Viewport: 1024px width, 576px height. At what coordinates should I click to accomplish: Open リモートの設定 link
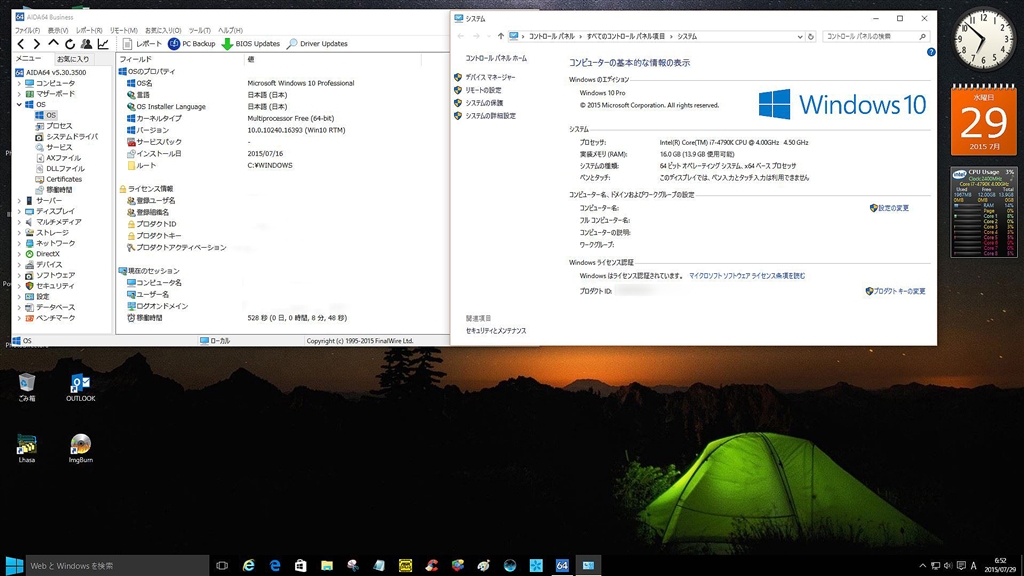click(x=483, y=90)
